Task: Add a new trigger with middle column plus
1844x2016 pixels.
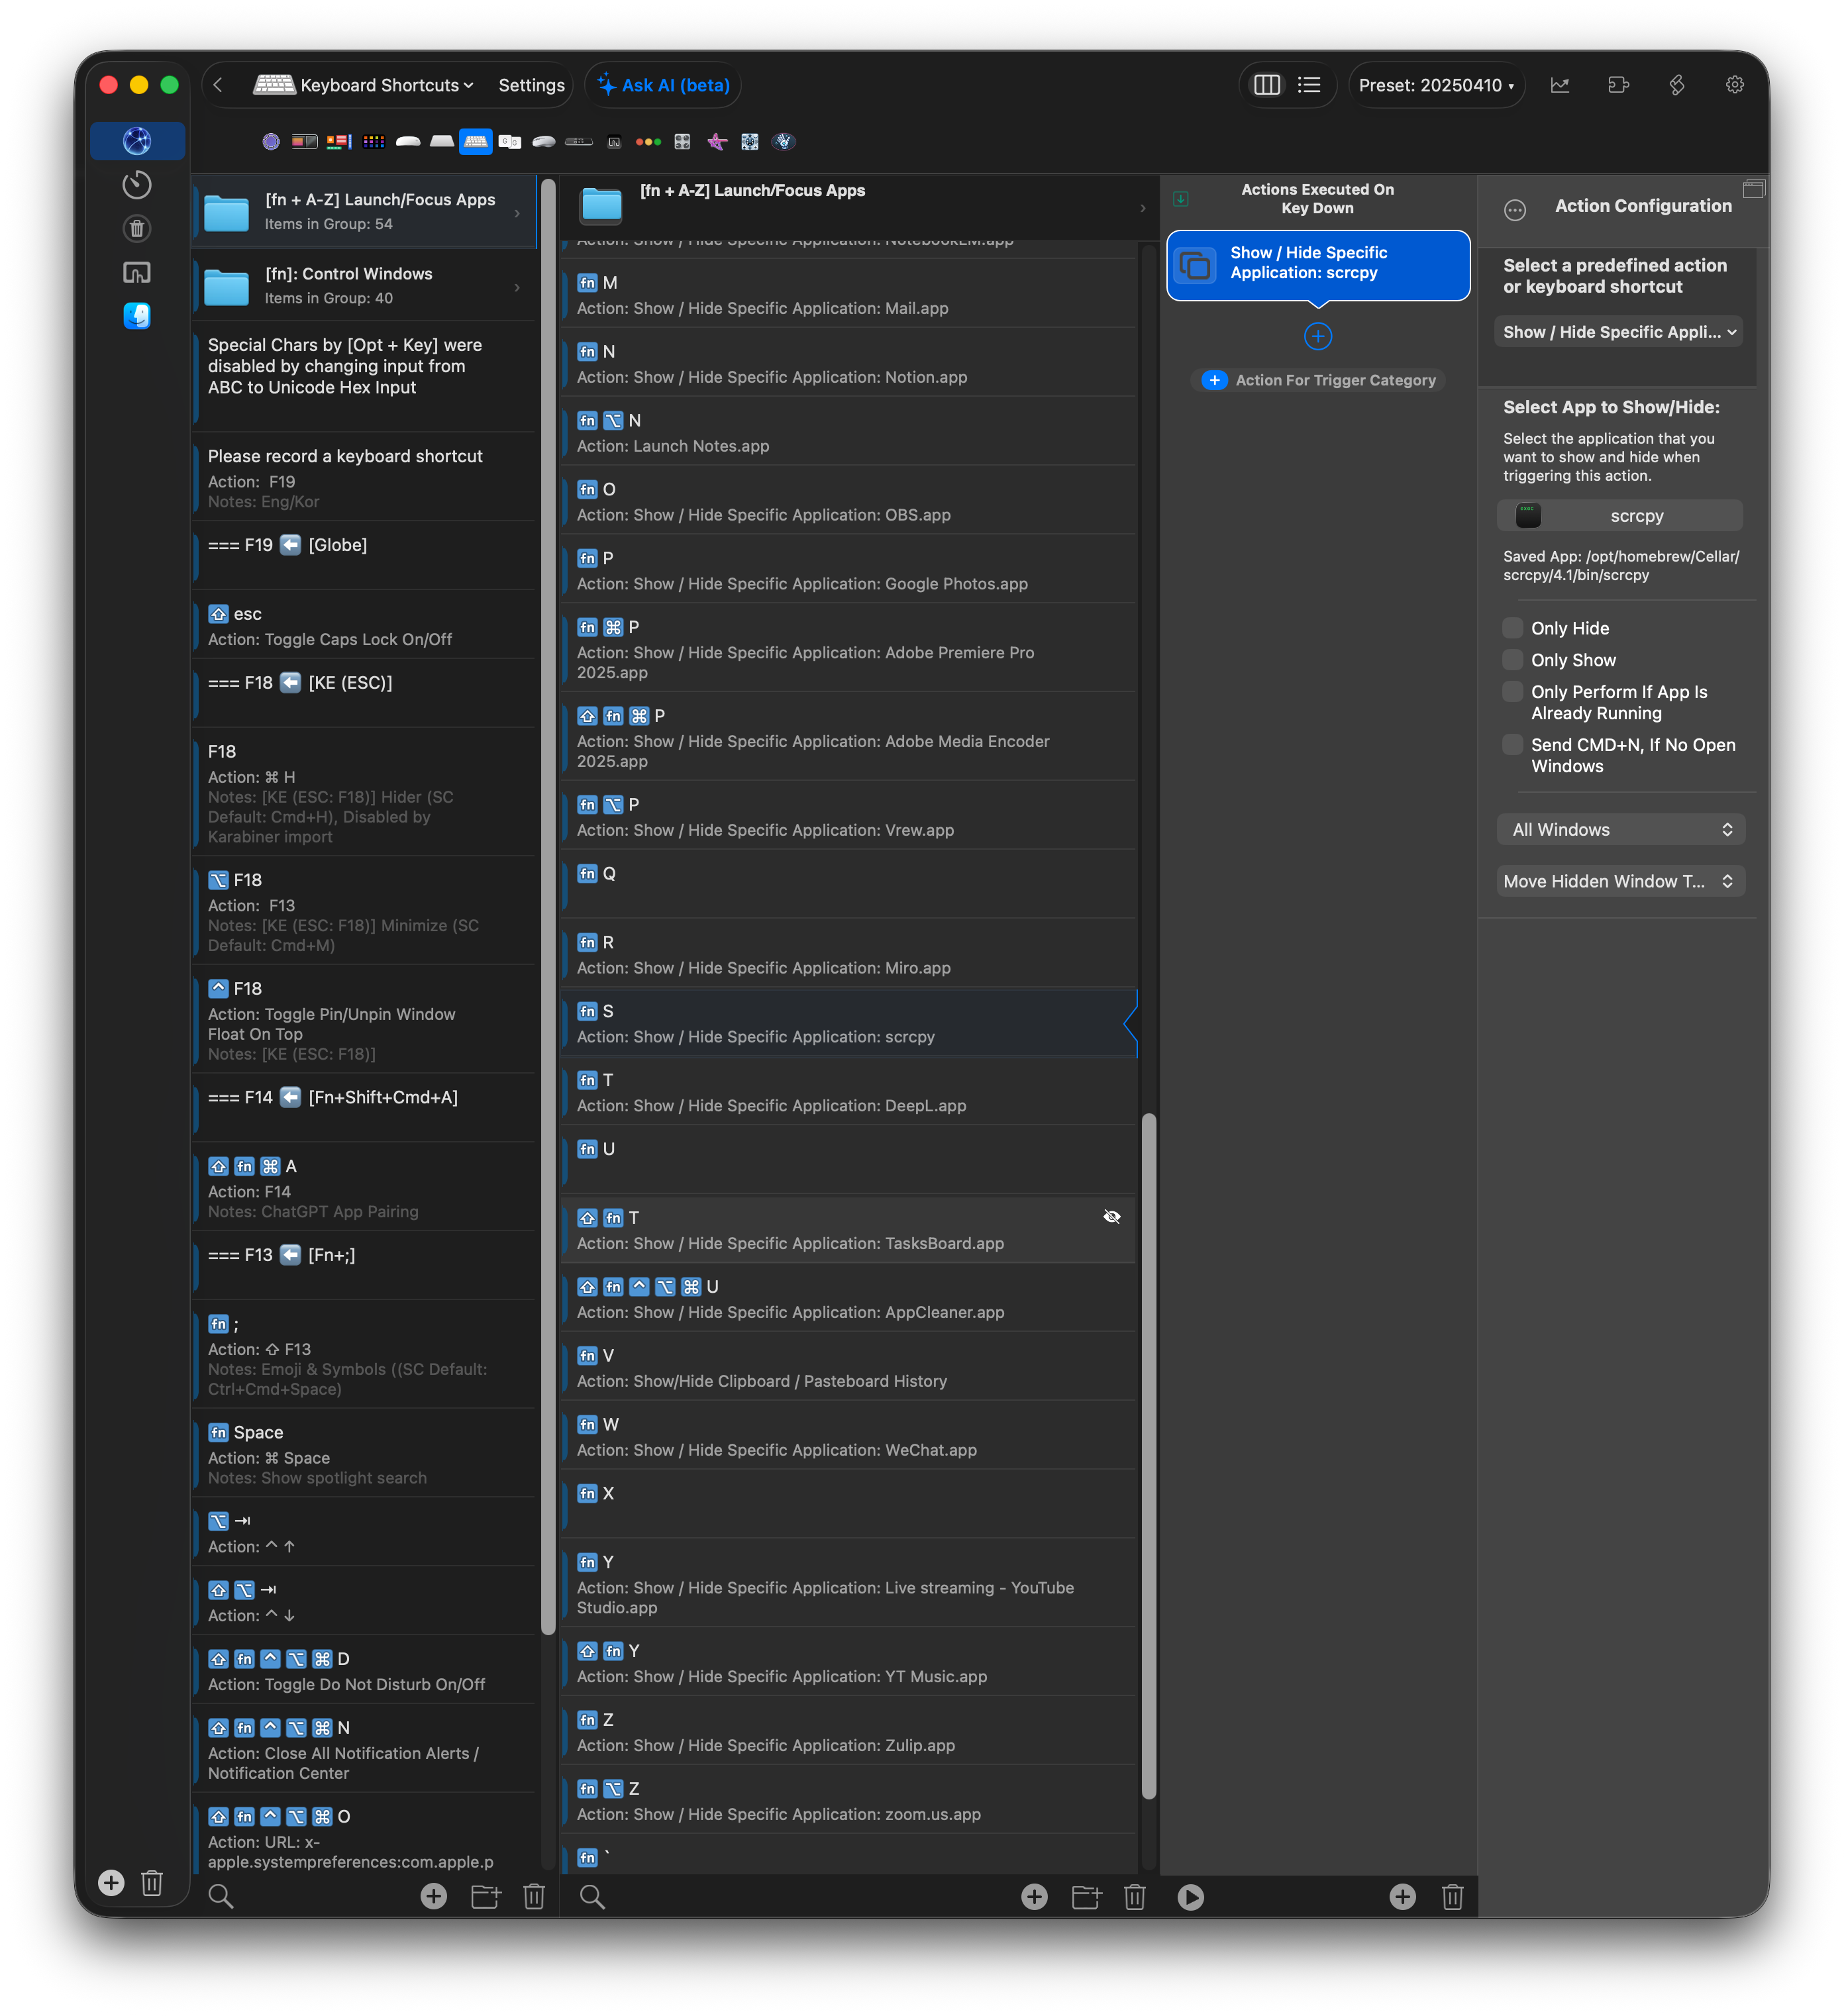Action: click(x=1035, y=1897)
